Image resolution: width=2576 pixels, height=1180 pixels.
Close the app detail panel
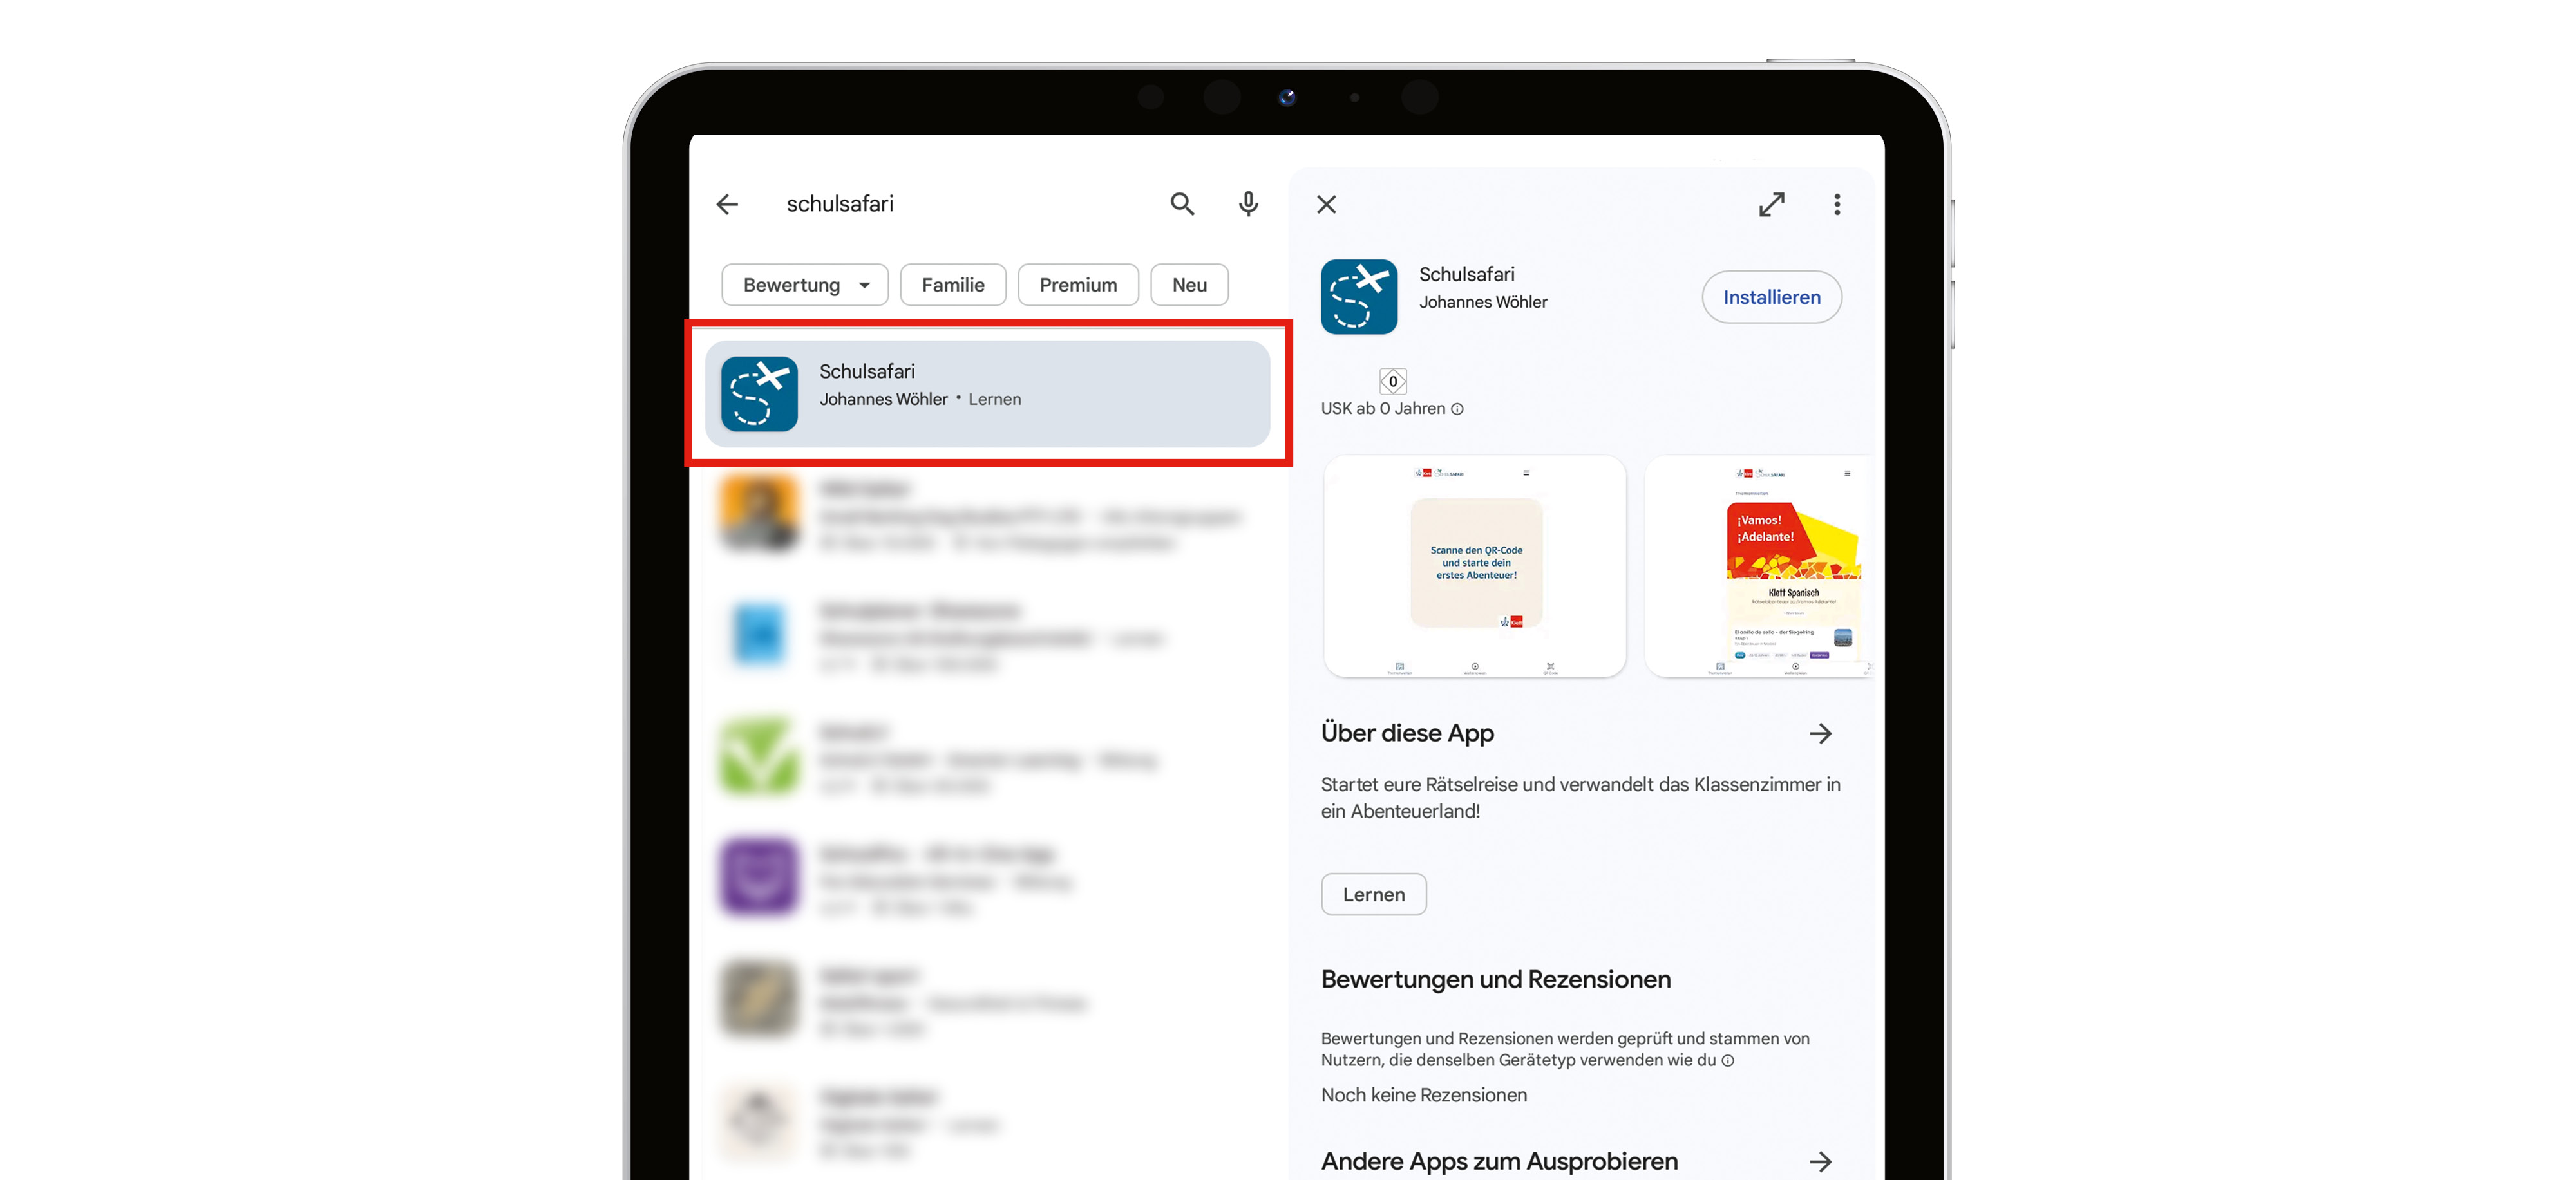(x=1326, y=204)
